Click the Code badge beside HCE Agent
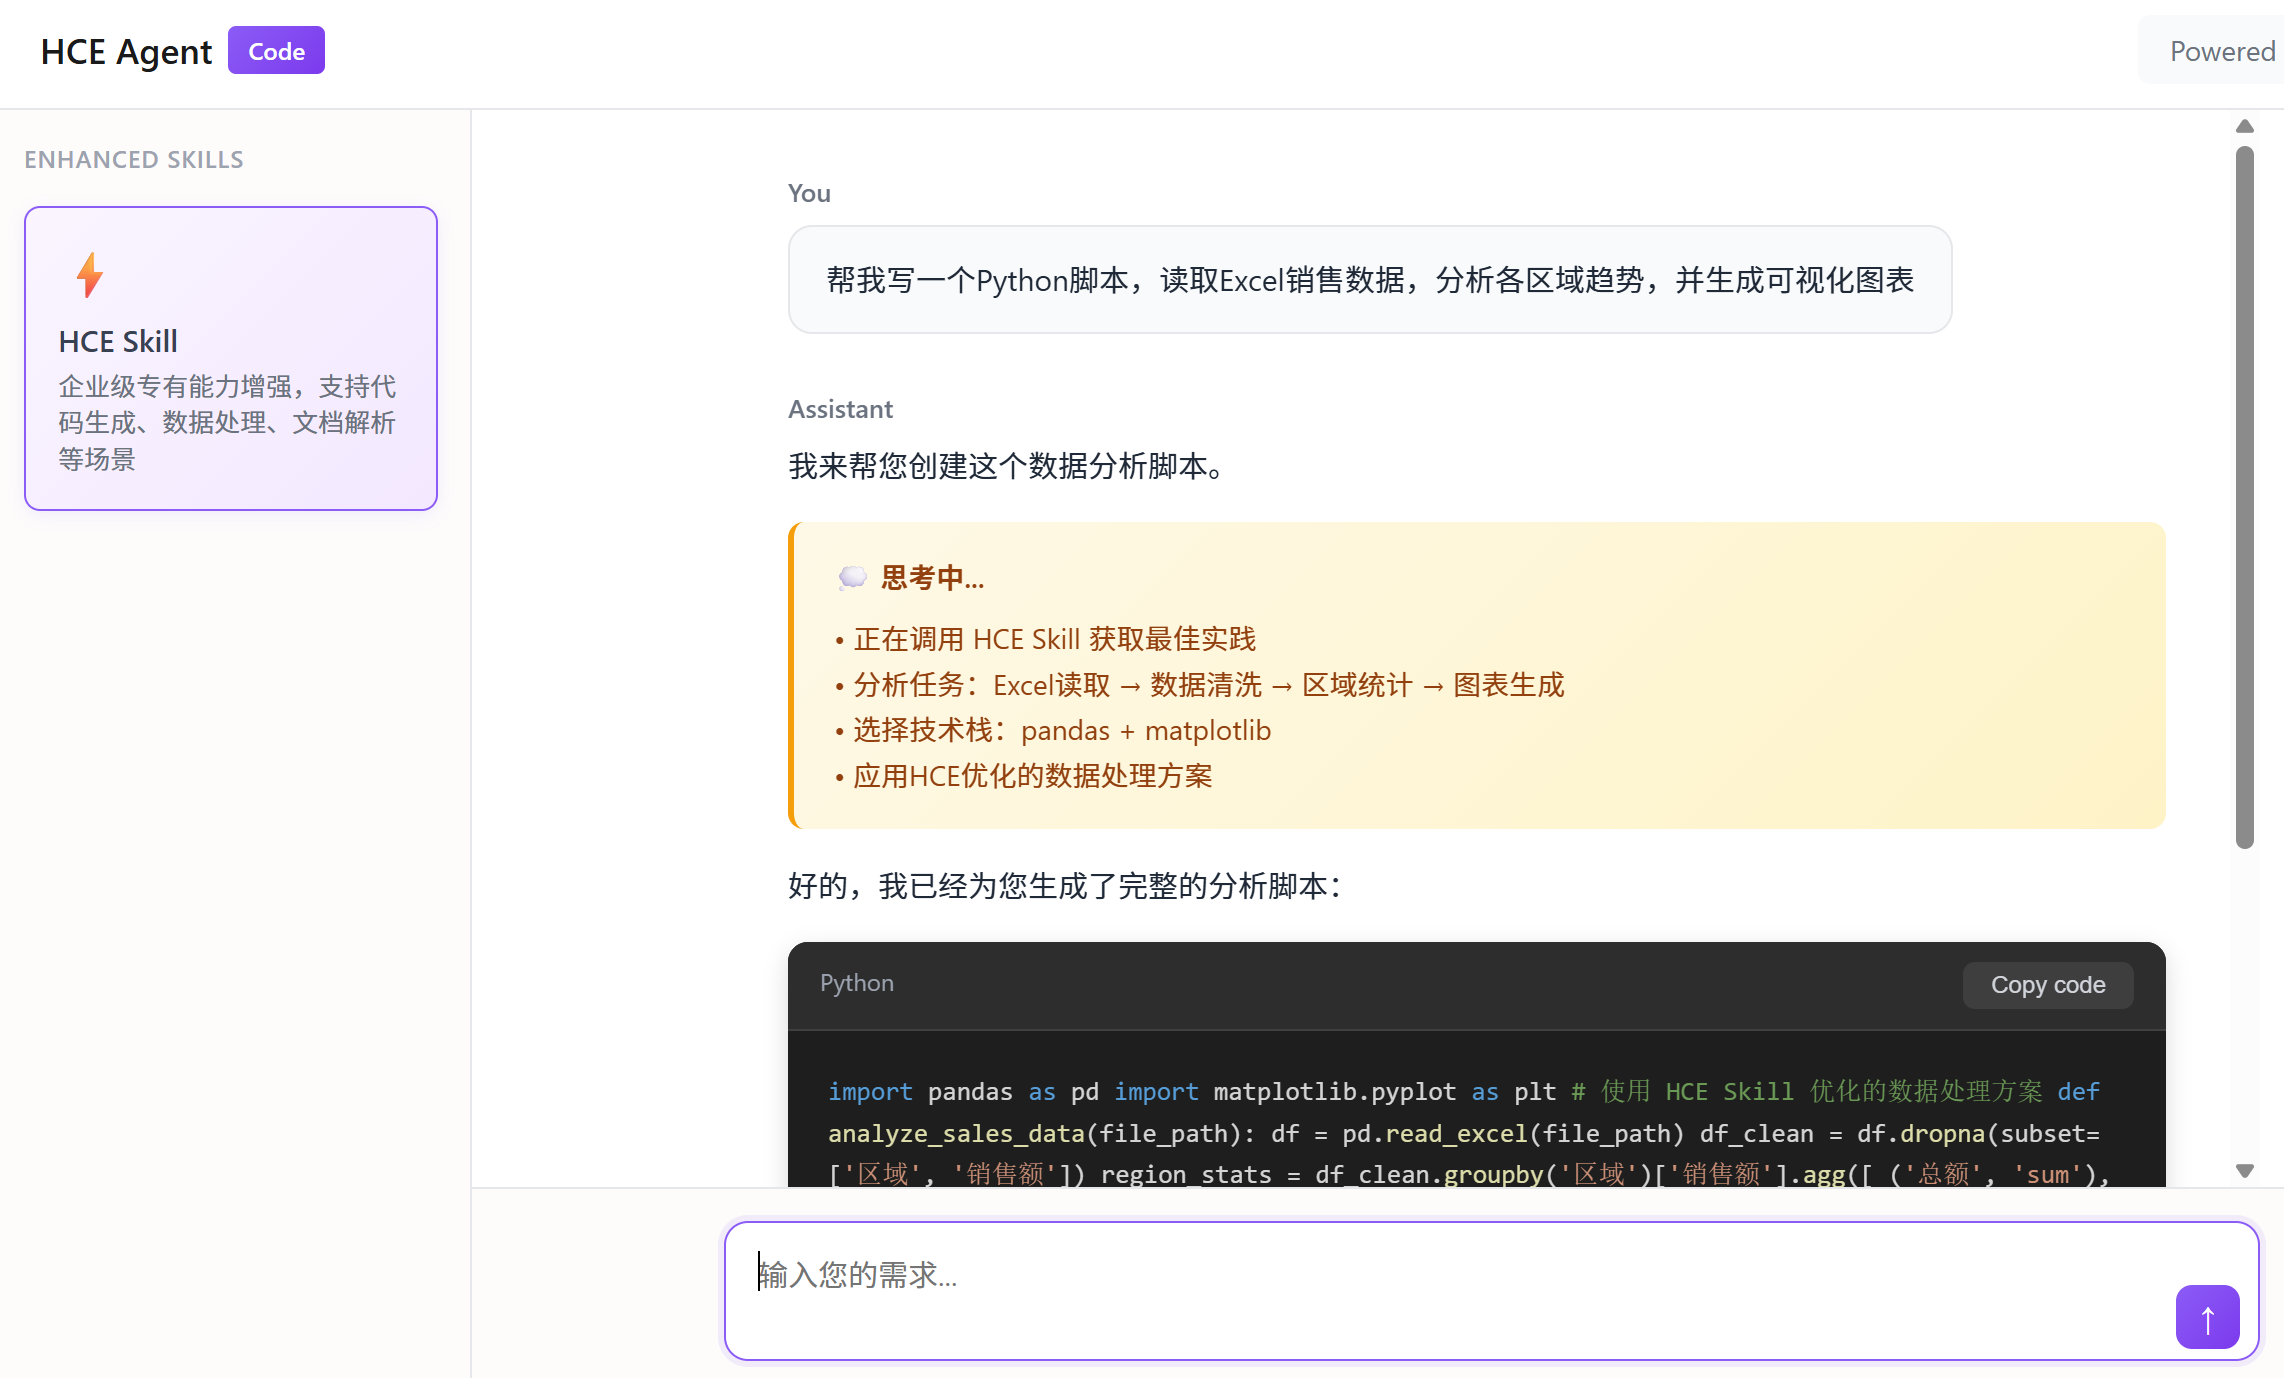 click(x=276, y=50)
